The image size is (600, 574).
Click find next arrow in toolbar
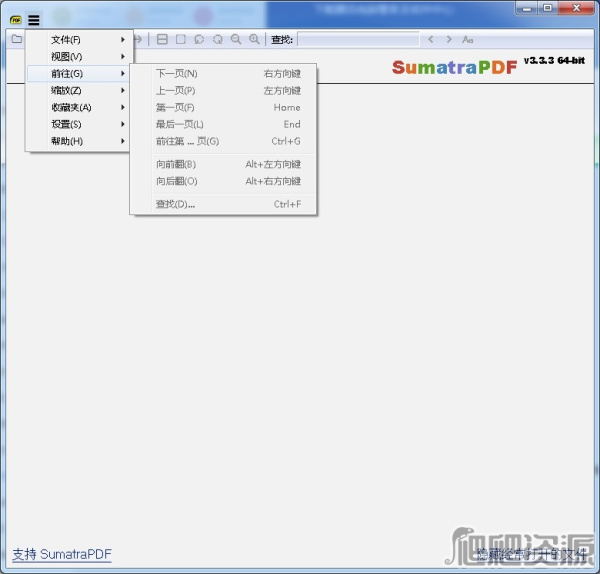tap(449, 40)
